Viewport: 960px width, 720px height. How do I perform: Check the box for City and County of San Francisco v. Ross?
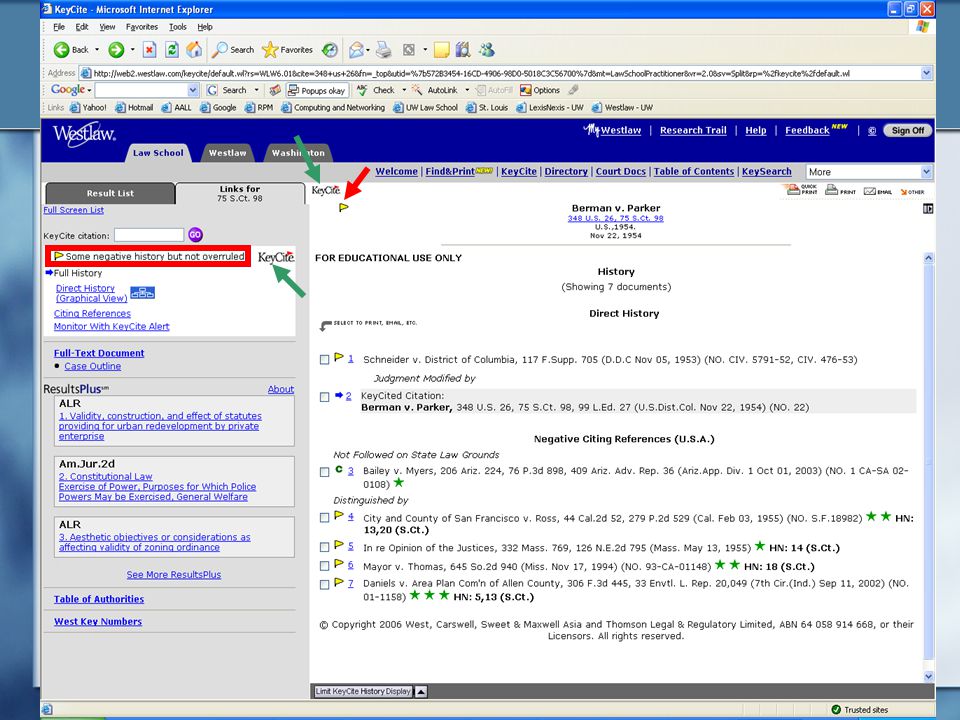pyautogui.click(x=324, y=518)
